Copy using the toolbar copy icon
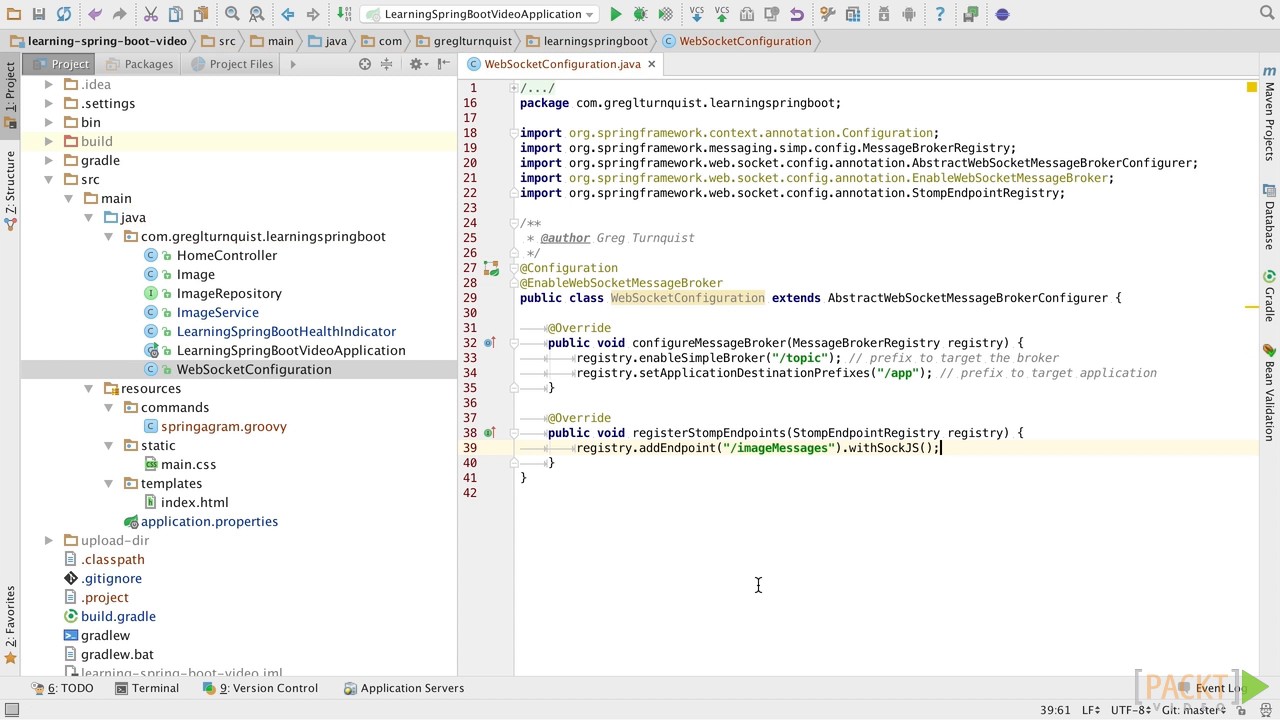 [176, 14]
